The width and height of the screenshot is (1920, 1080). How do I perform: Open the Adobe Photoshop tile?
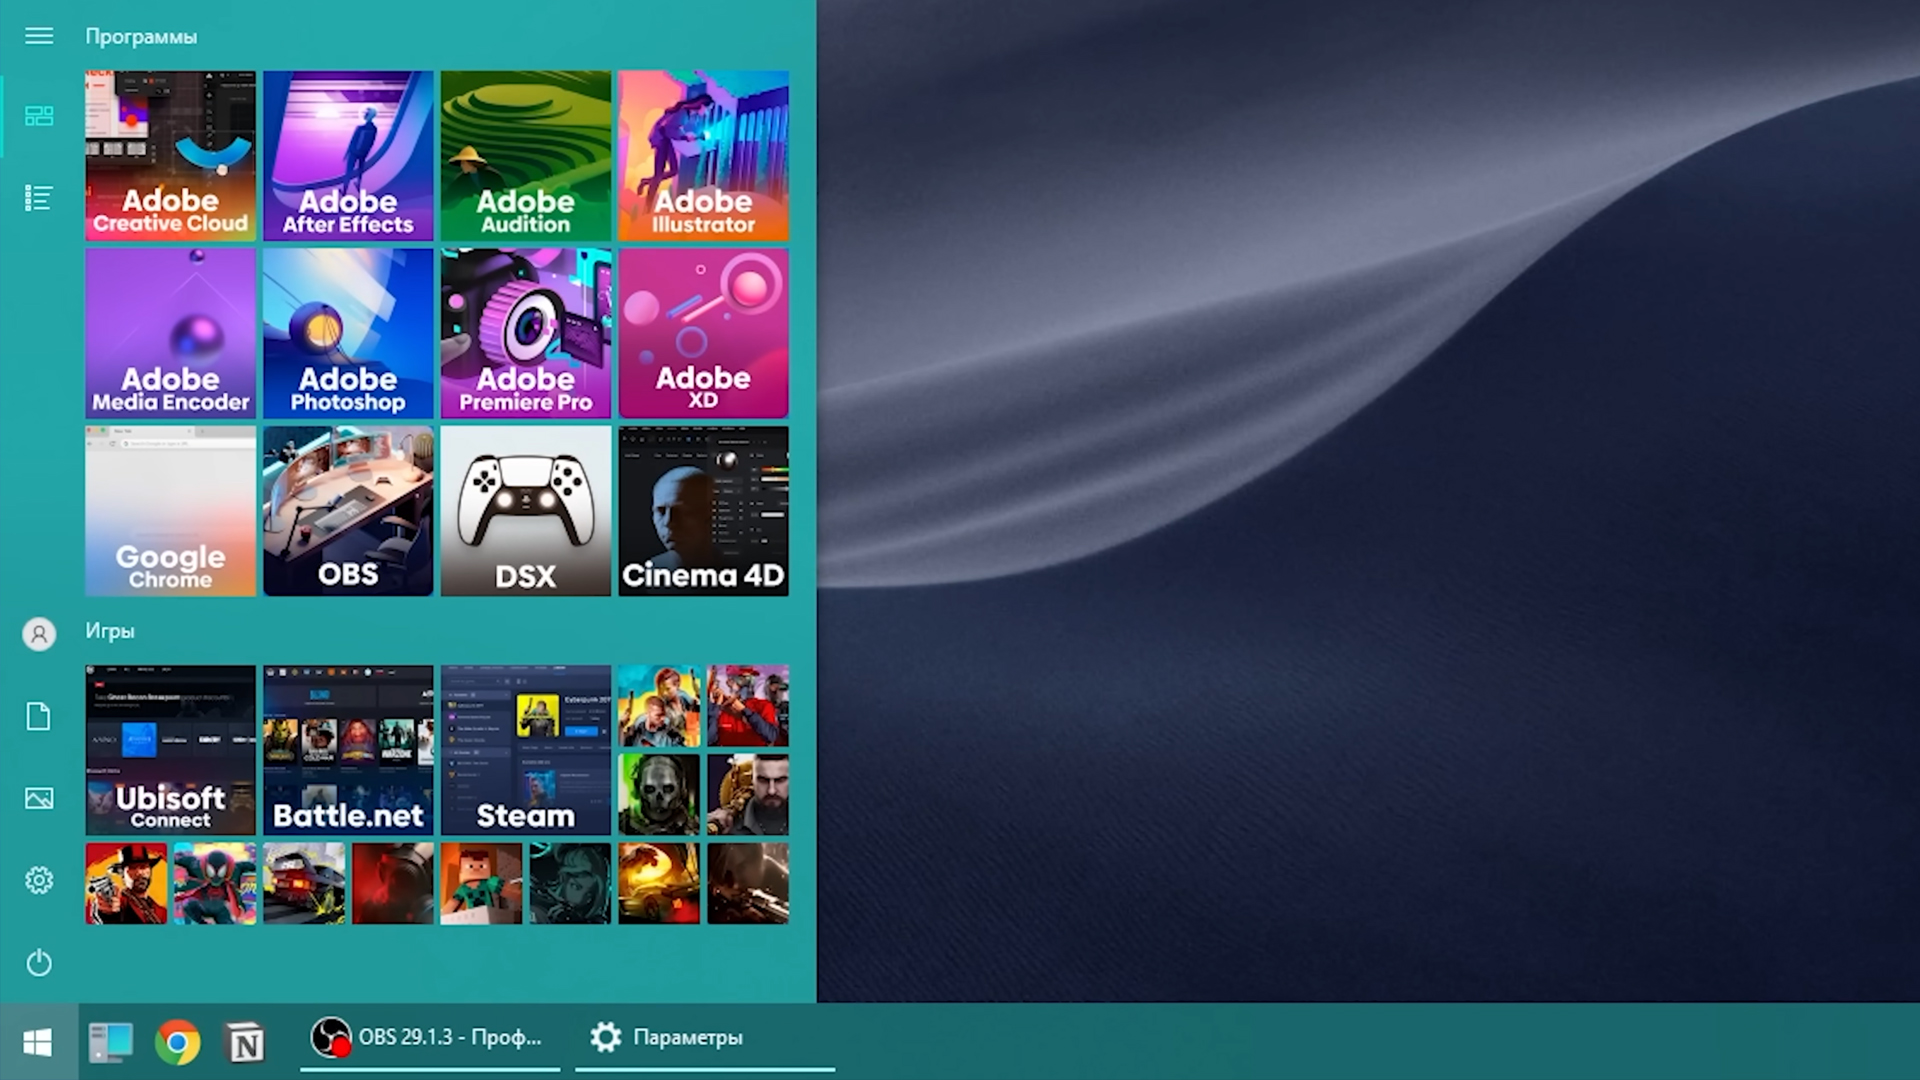click(x=348, y=333)
